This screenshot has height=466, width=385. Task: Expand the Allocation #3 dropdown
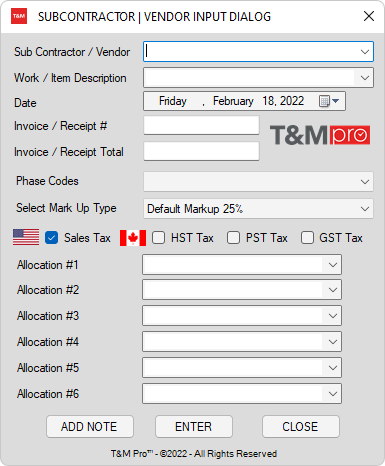pos(332,316)
